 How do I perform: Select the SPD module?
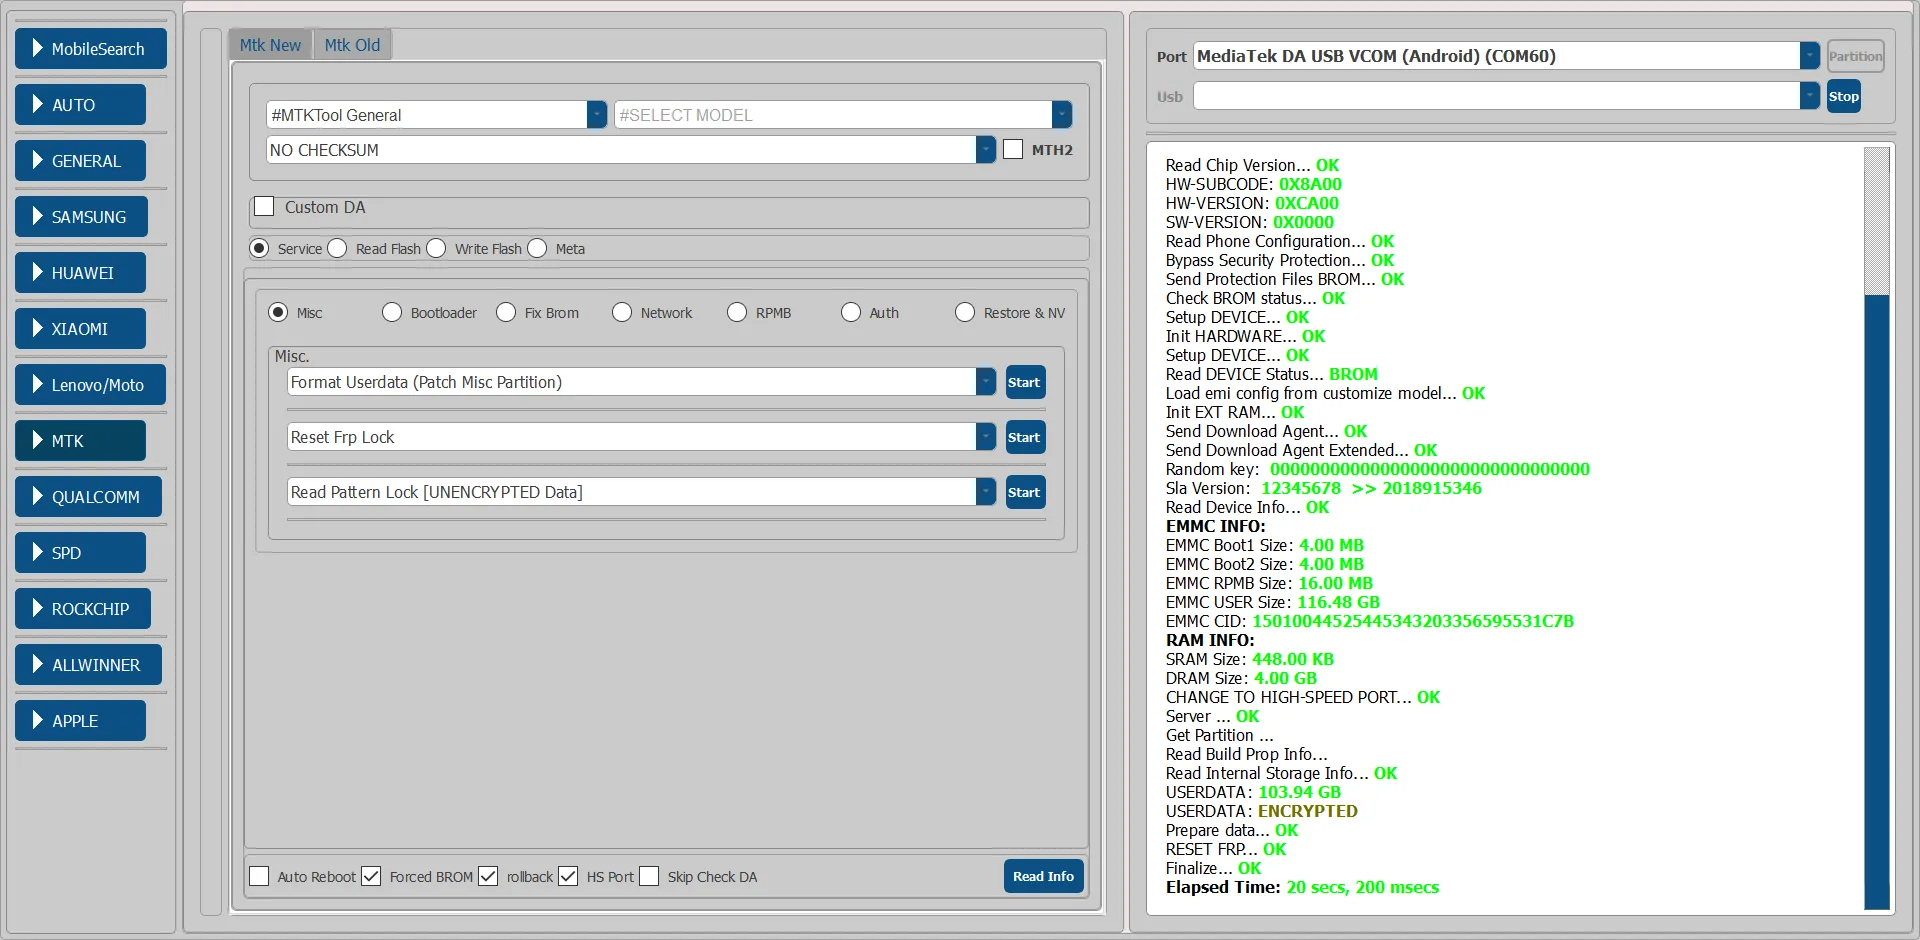click(x=80, y=553)
